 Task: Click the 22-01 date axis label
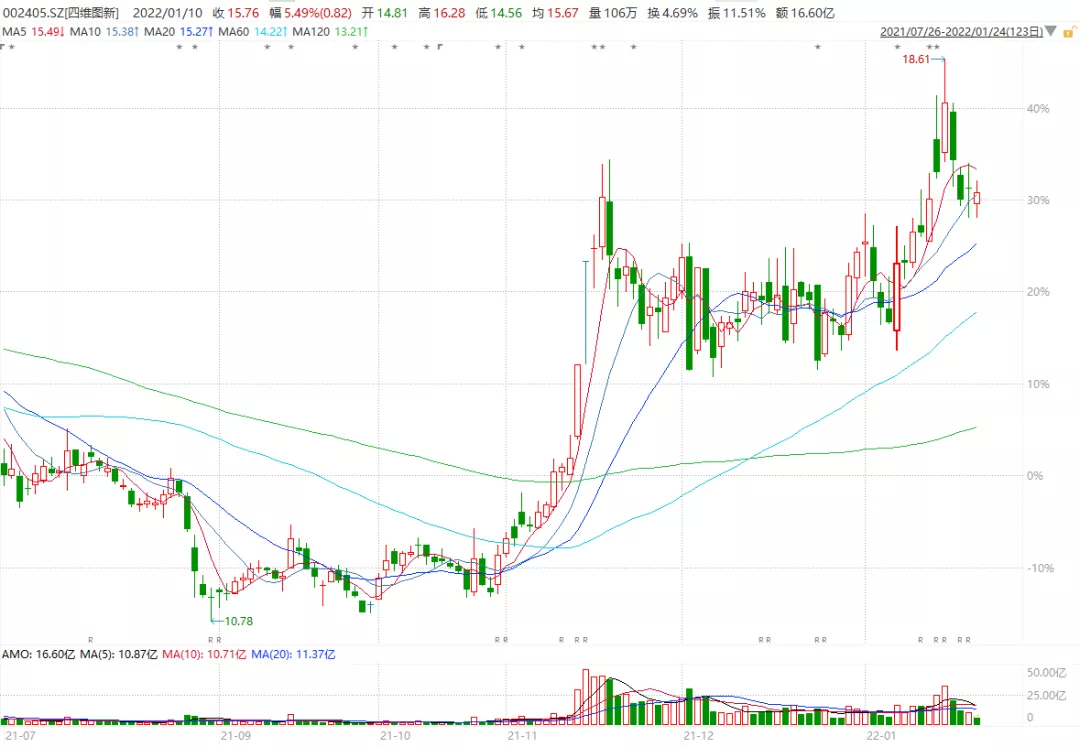pos(882,736)
